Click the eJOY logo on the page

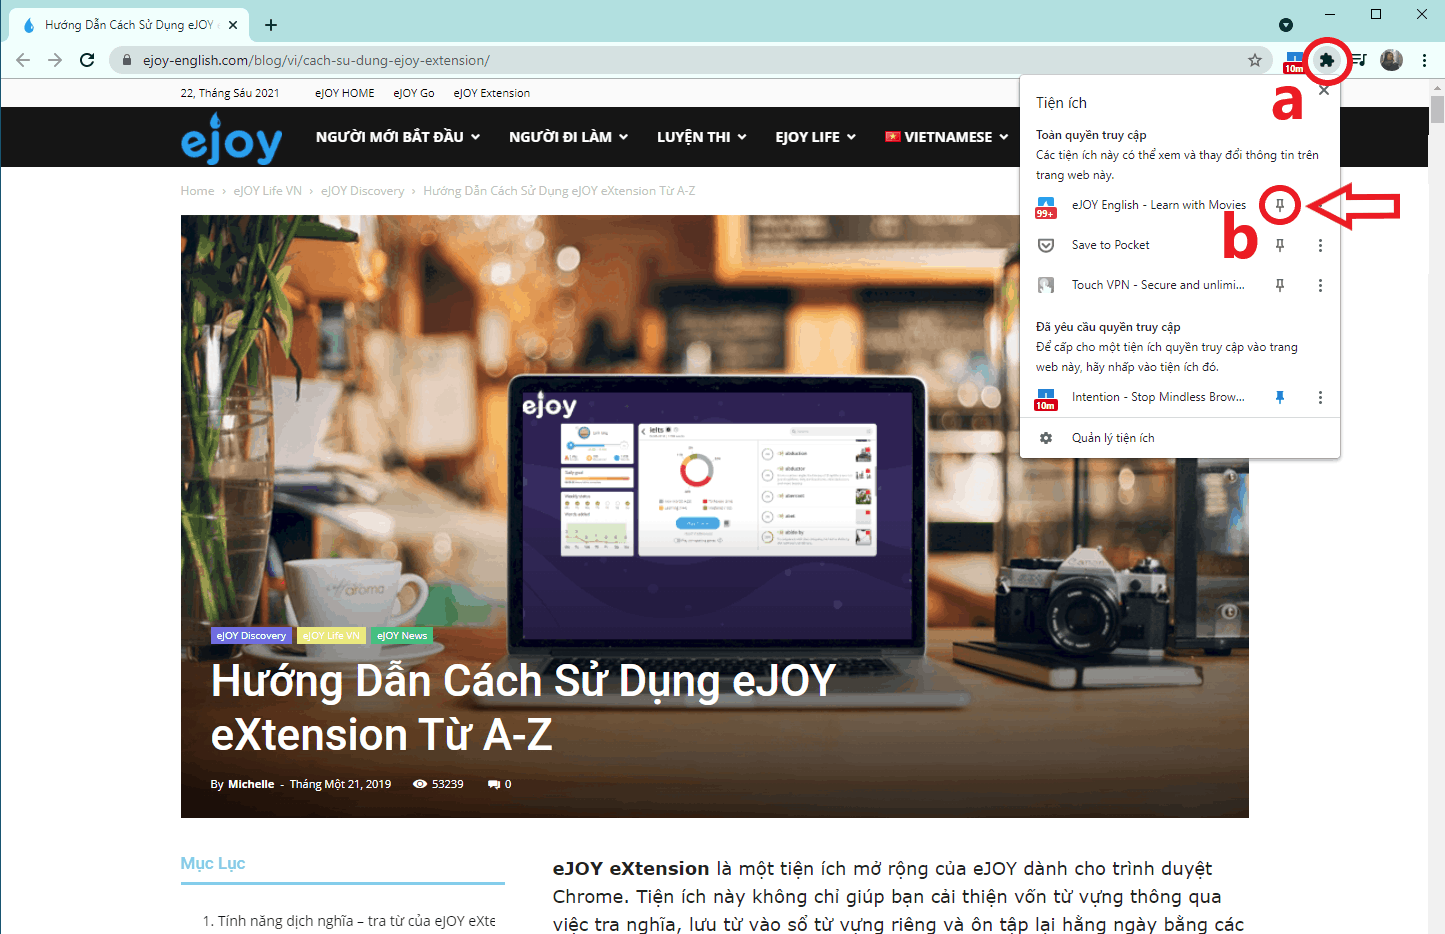pyautogui.click(x=231, y=140)
